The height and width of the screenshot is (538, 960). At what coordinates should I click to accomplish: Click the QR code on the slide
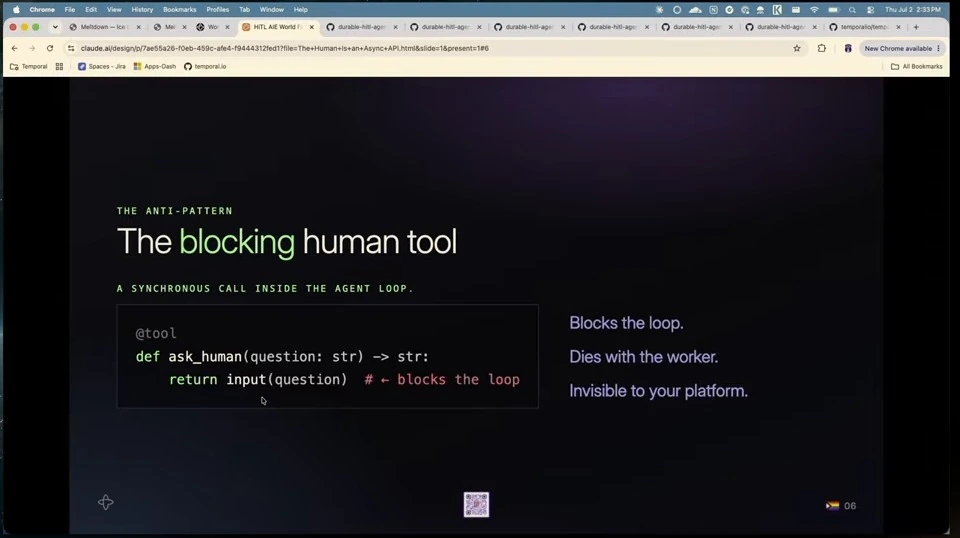coord(476,505)
